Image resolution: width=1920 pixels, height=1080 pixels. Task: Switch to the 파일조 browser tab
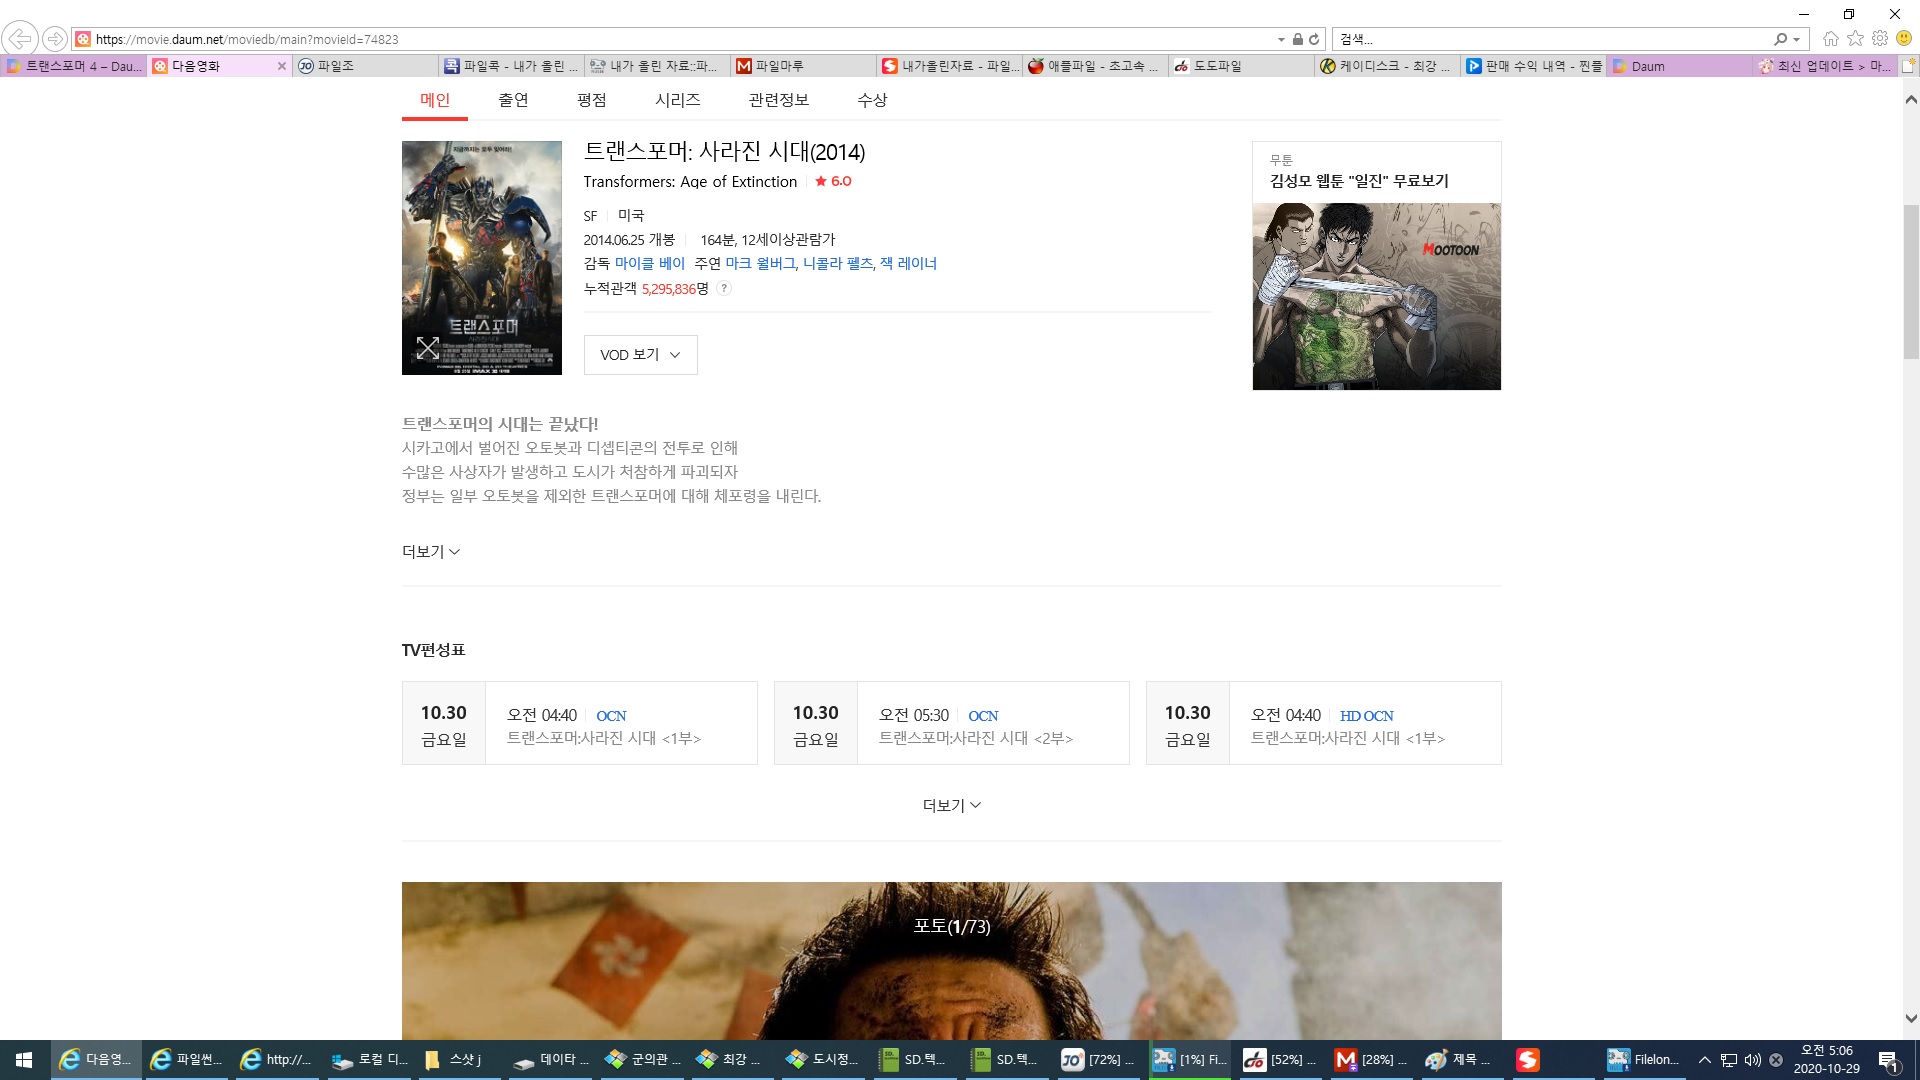click(365, 66)
